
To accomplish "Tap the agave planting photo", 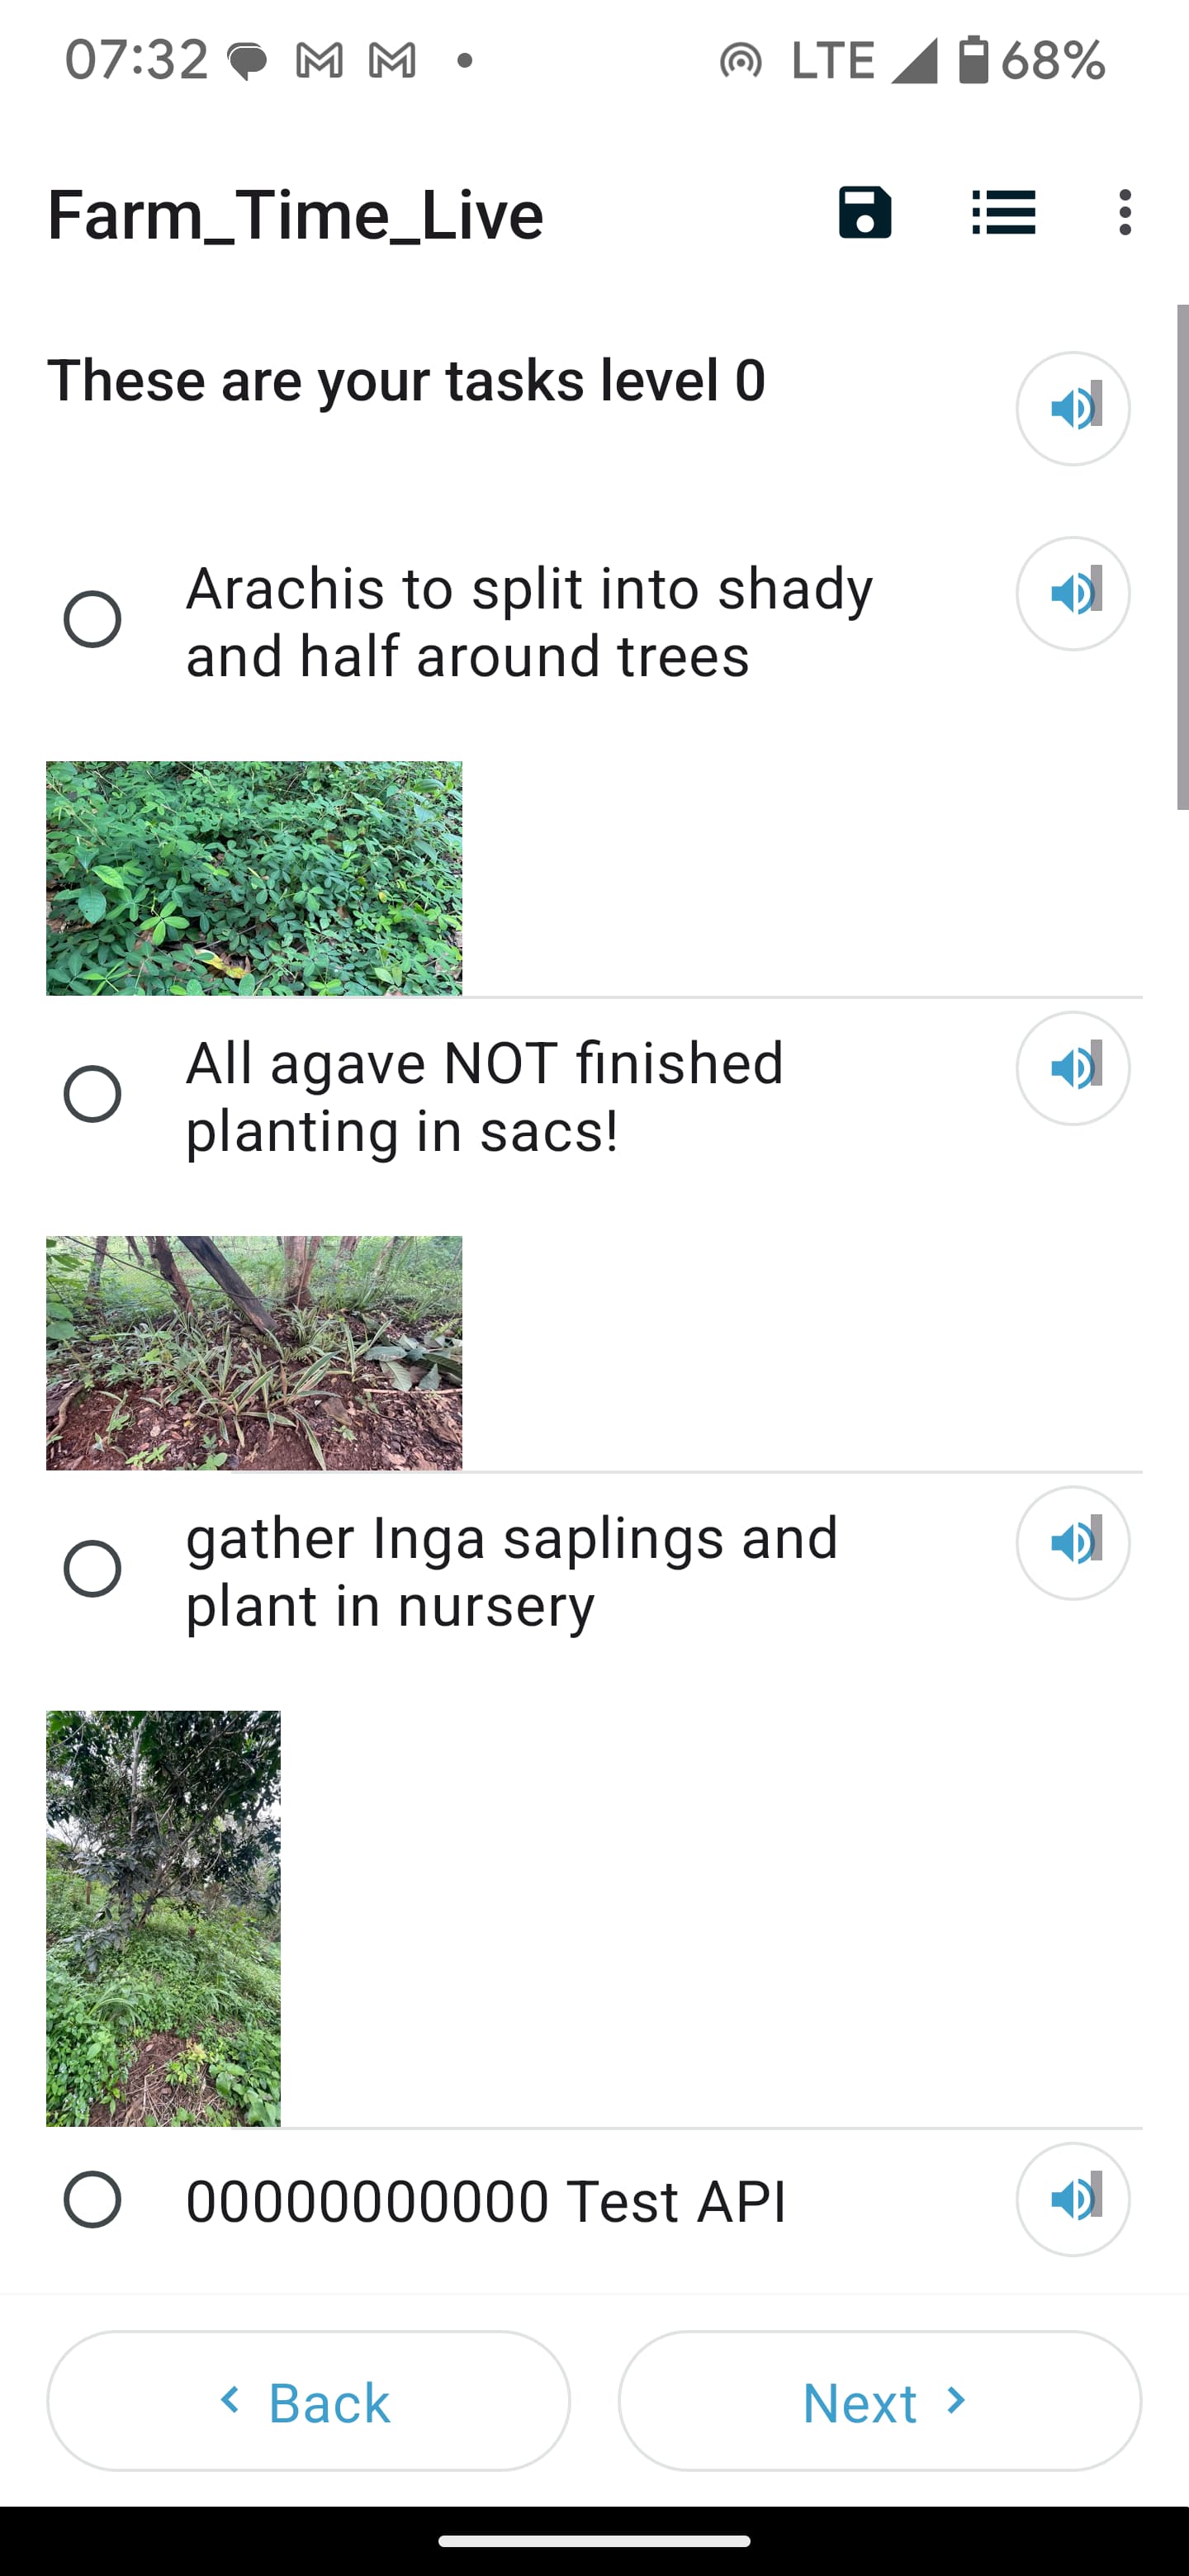I will pyautogui.click(x=254, y=1352).
